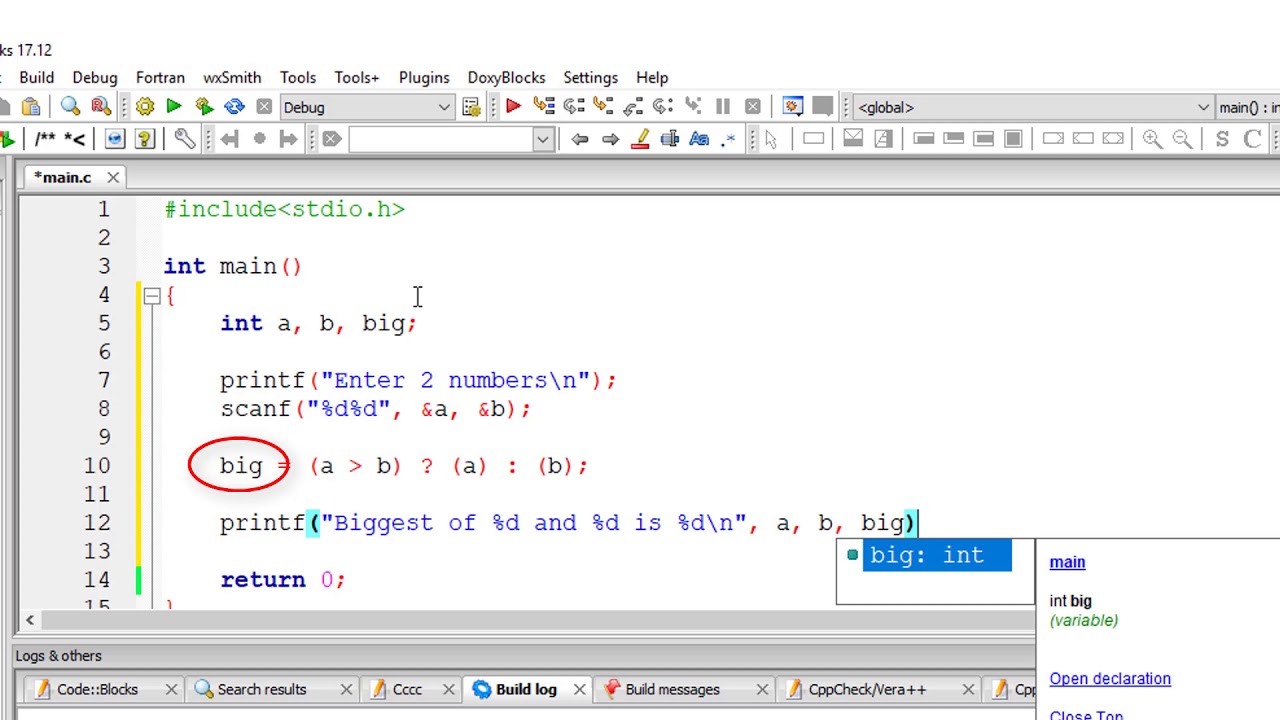This screenshot has height=720, width=1280.
Task: Open the Fortran menu
Action: coord(160,77)
